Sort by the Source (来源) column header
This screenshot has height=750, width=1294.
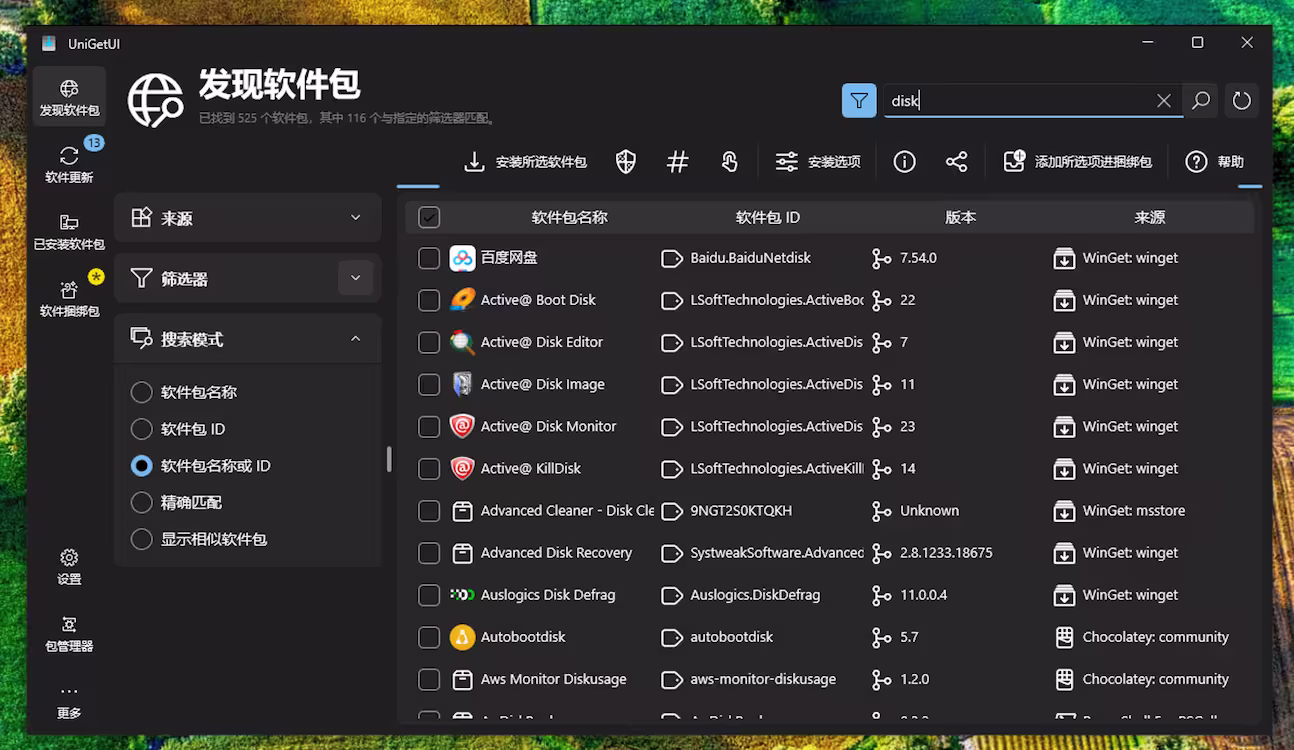pyautogui.click(x=1150, y=217)
